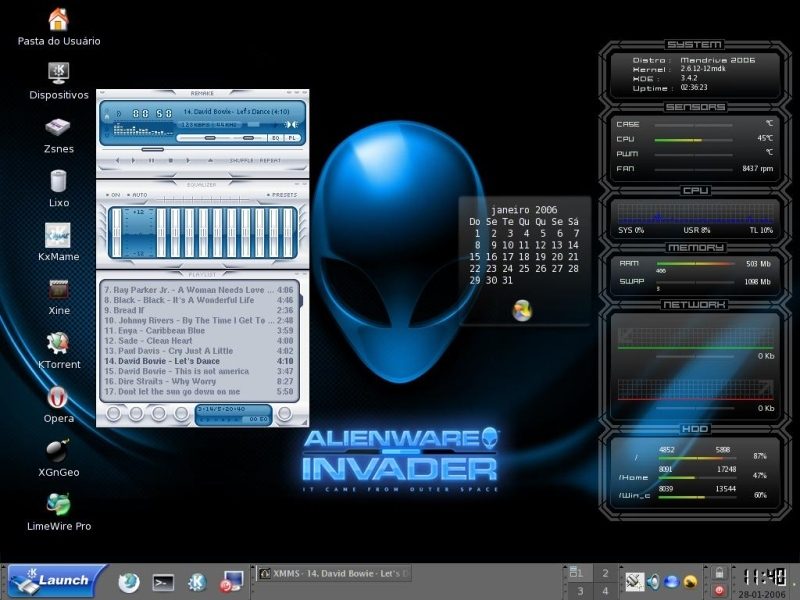Select playlist track 10 Johnny Rivers
This screenshot has width=800, height=600.
198,320
